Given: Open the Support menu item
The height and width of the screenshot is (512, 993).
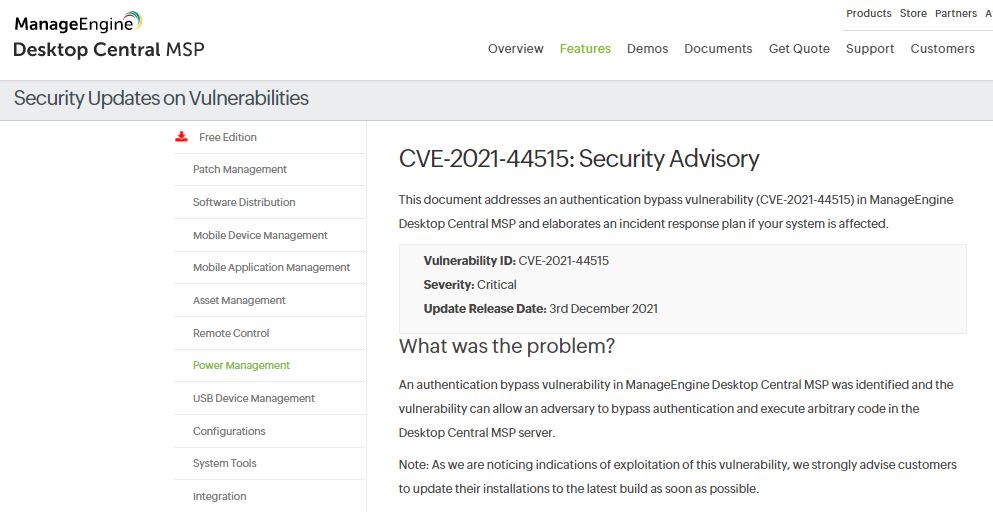Looking at the screenshot, I should tap(870, 49).
